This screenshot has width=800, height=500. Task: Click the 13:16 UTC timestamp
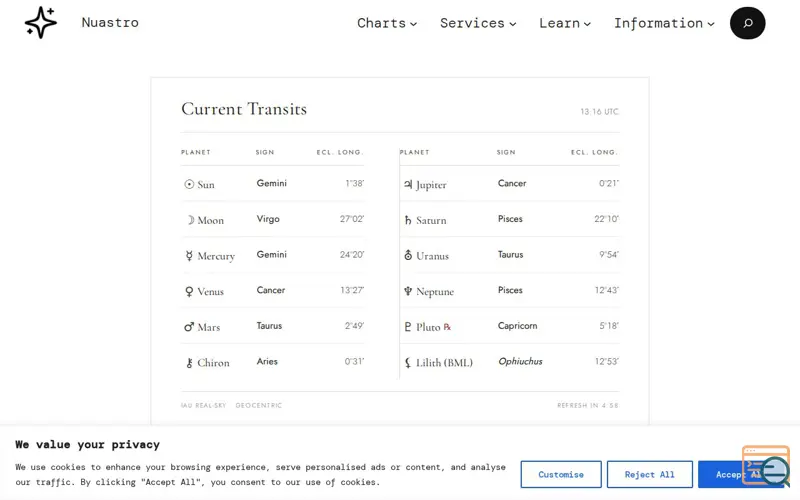(x=599, y=111)
